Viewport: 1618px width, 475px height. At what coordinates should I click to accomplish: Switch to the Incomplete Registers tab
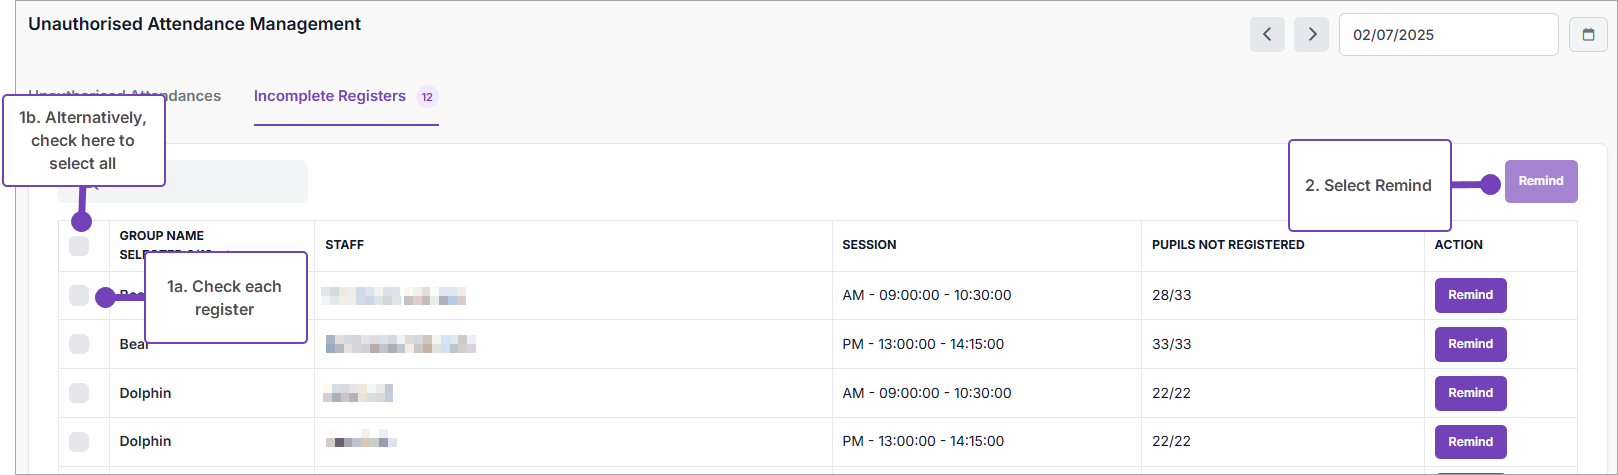click(x=330, y=96)
